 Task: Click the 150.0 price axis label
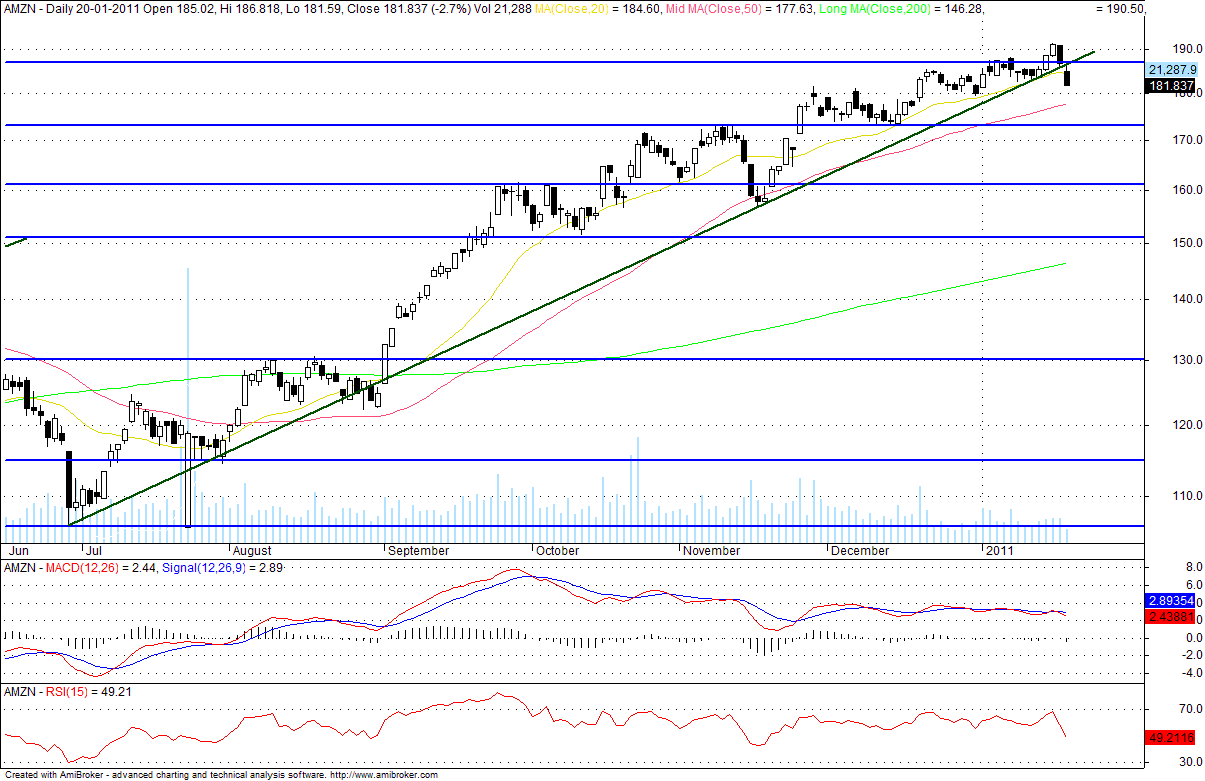[1187, 243]
